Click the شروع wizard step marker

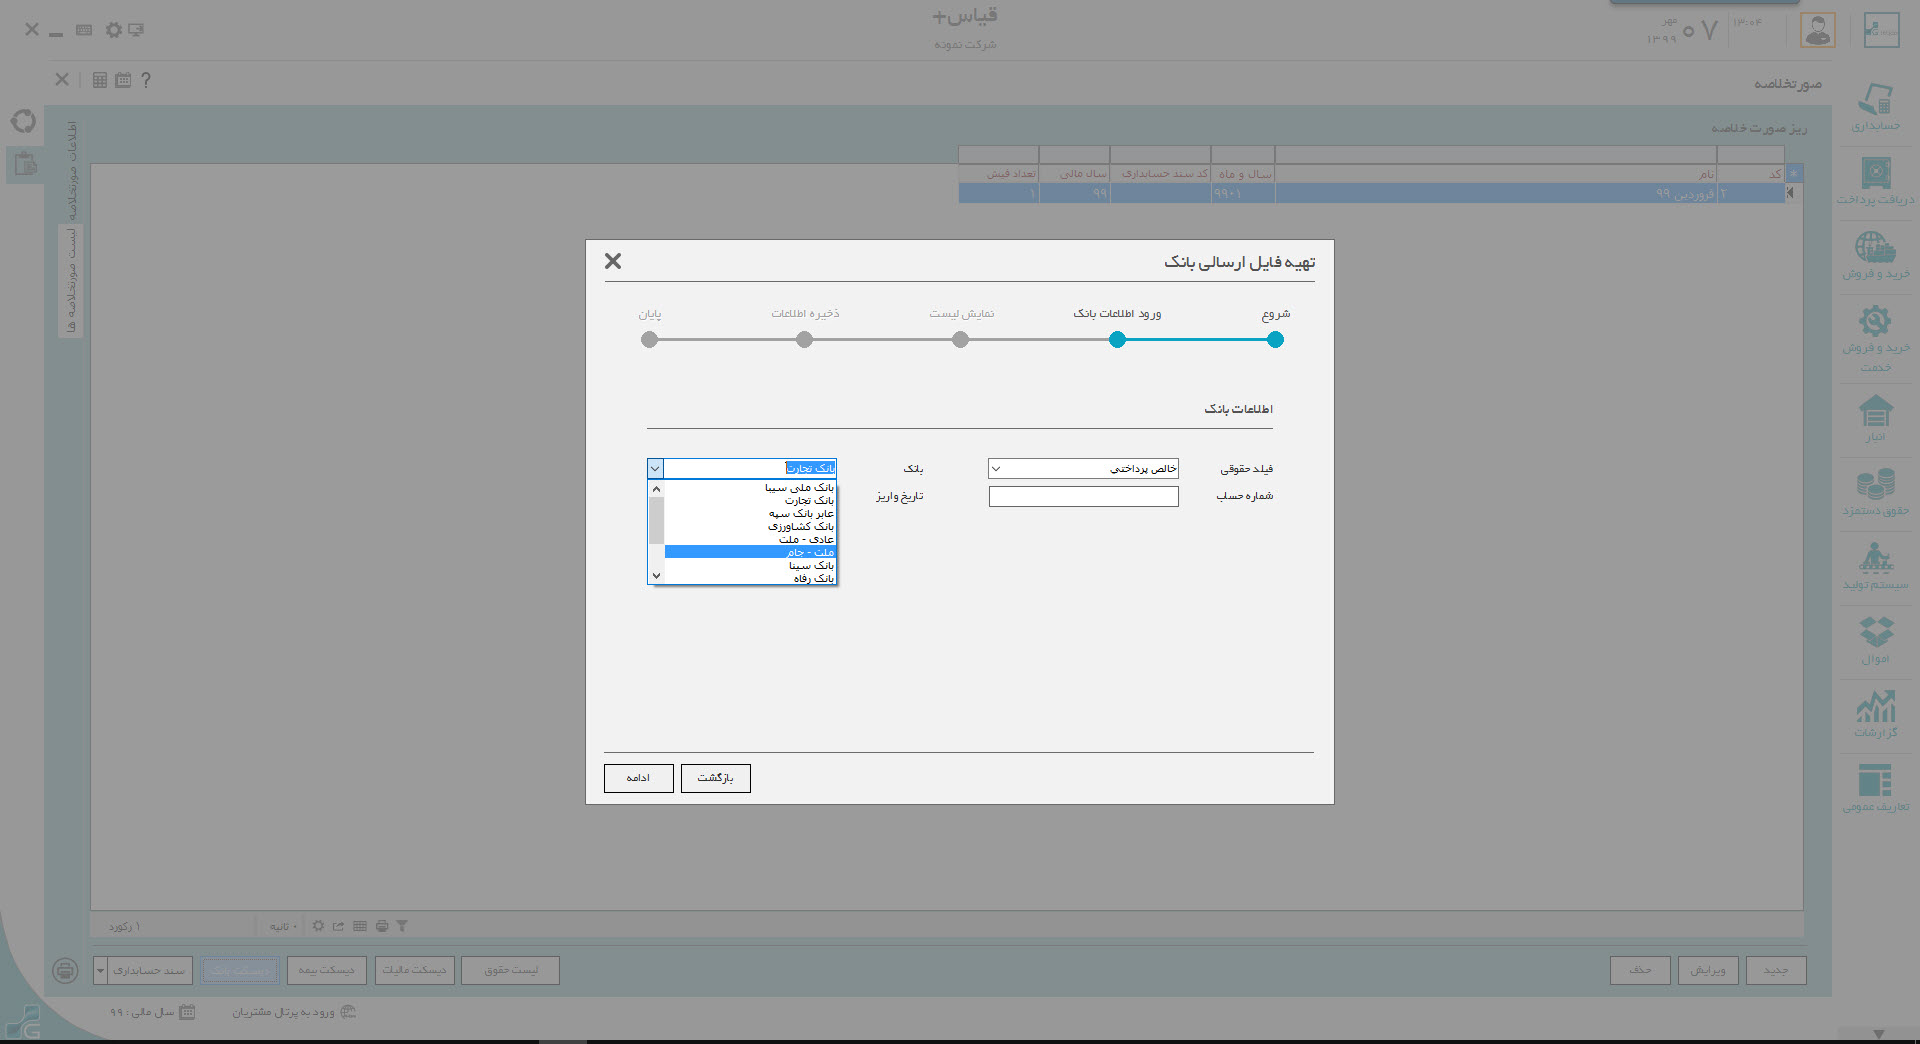[x=1275, y=340]
